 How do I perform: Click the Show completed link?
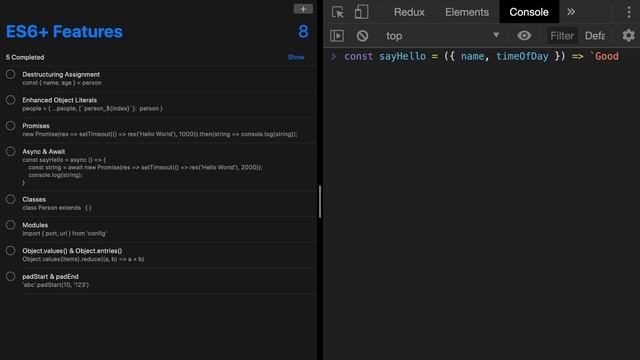(296, 57)
